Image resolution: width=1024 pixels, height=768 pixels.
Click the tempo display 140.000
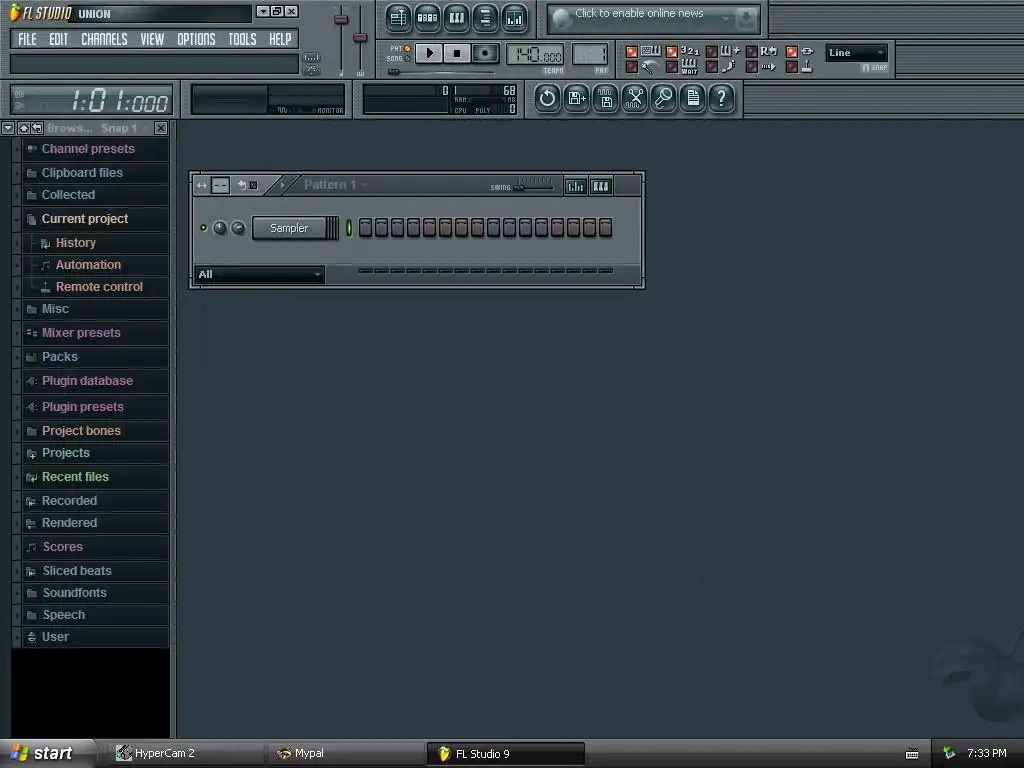click(x=535, y=54)
